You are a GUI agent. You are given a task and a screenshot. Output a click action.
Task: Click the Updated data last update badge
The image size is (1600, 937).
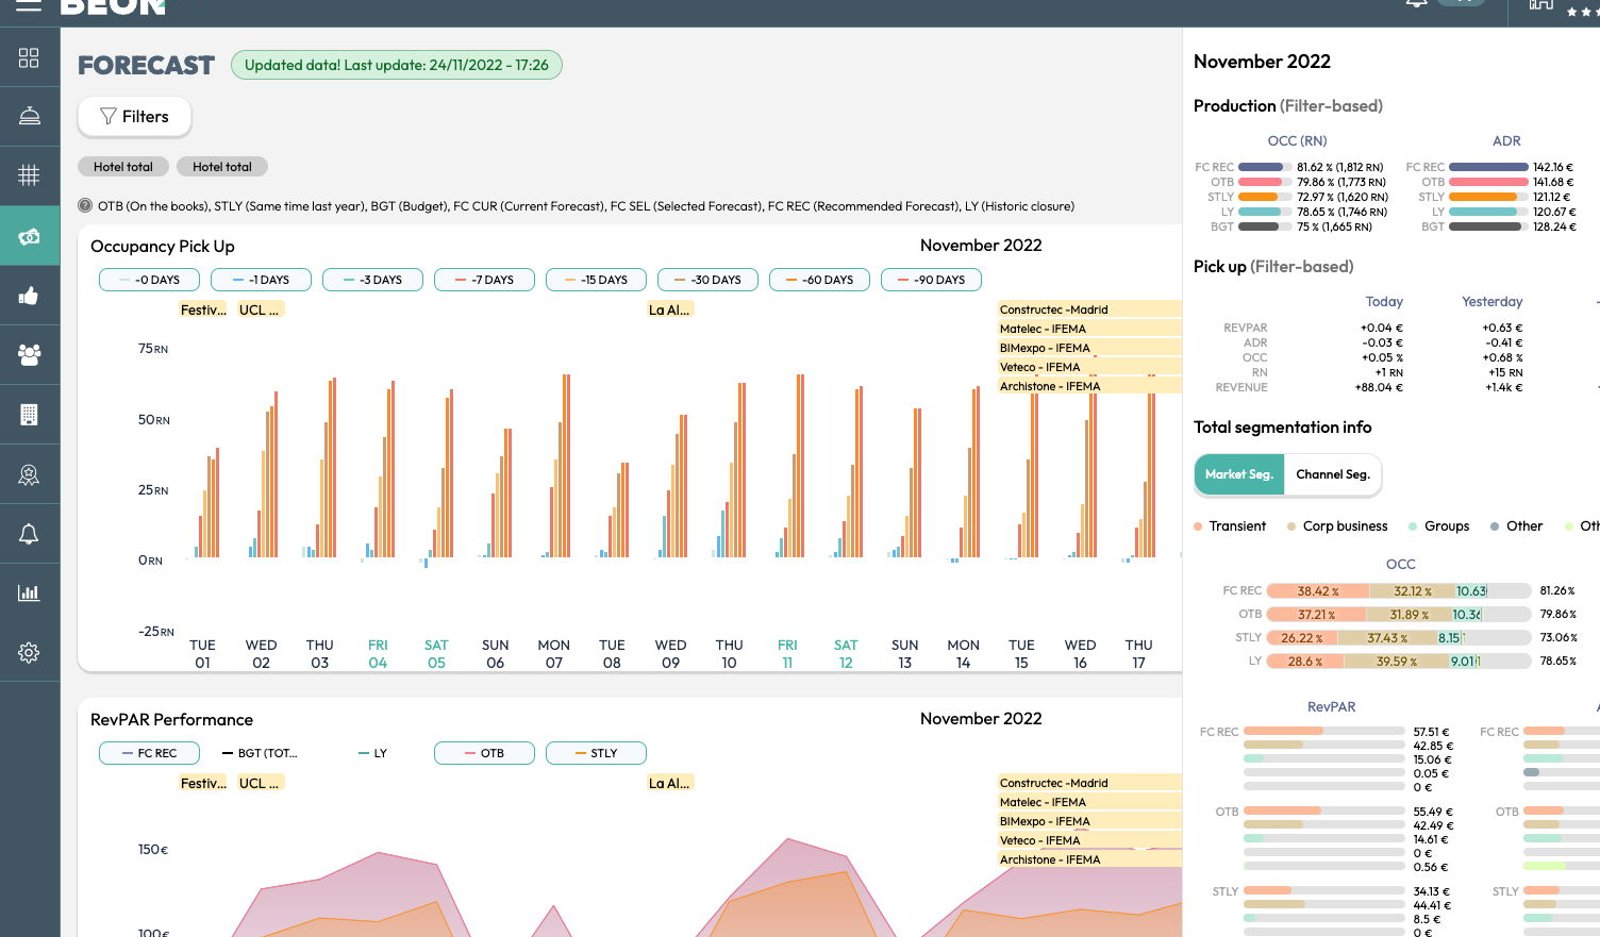(397, 65)
